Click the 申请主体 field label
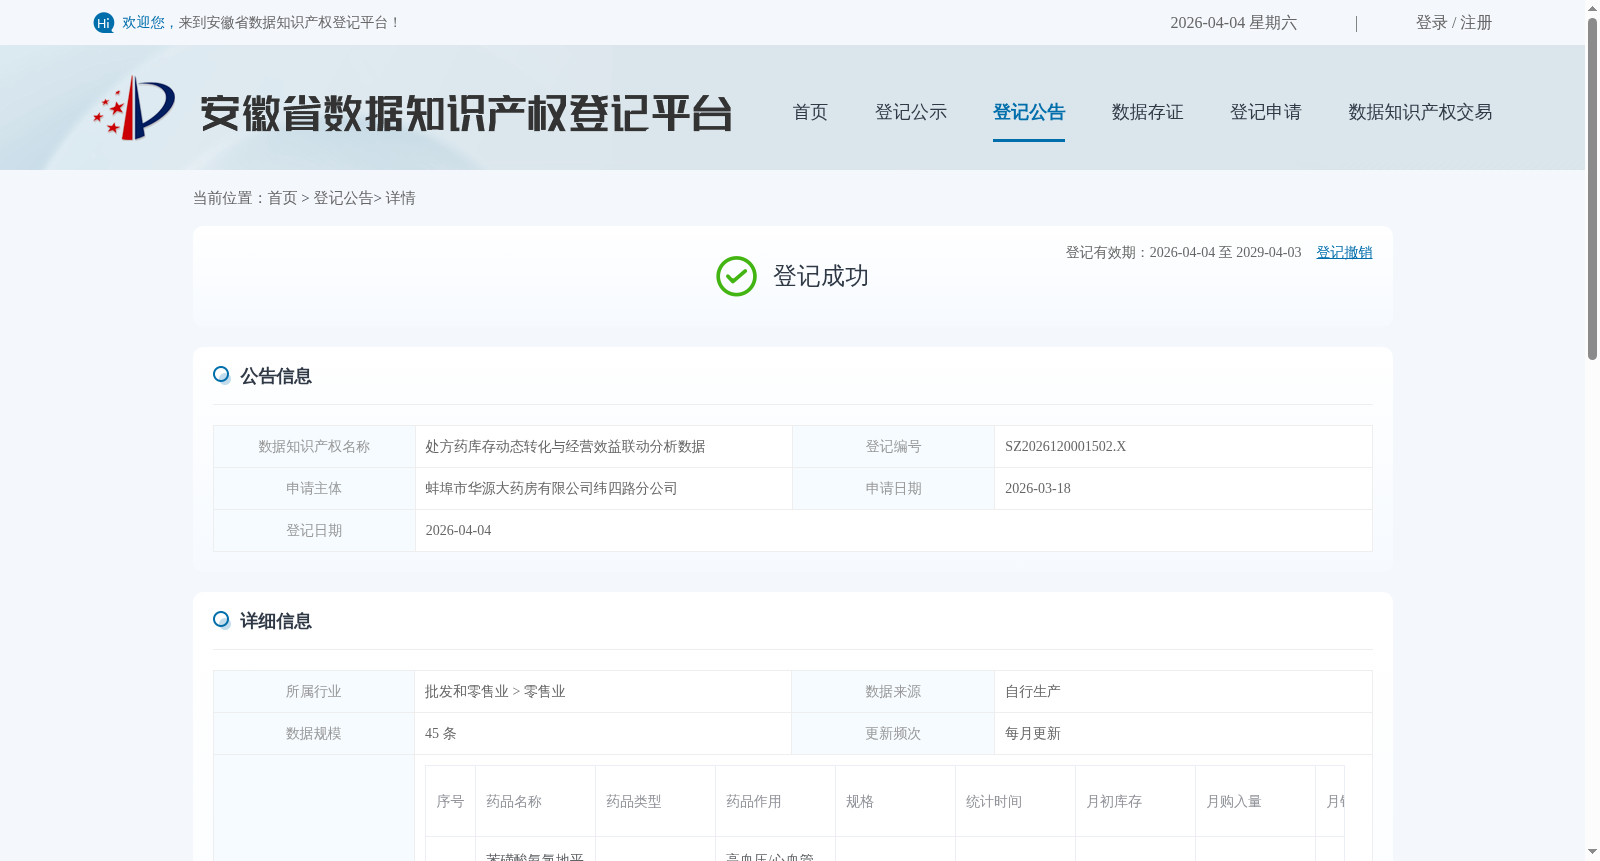This screenshot has height=861, width=1600. (314, 489)
